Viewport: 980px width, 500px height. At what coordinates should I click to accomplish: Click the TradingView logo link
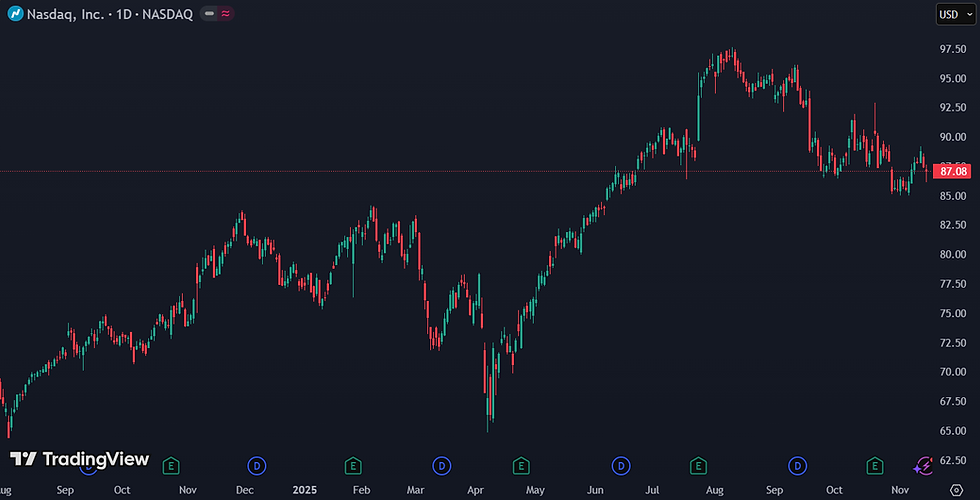79,459
